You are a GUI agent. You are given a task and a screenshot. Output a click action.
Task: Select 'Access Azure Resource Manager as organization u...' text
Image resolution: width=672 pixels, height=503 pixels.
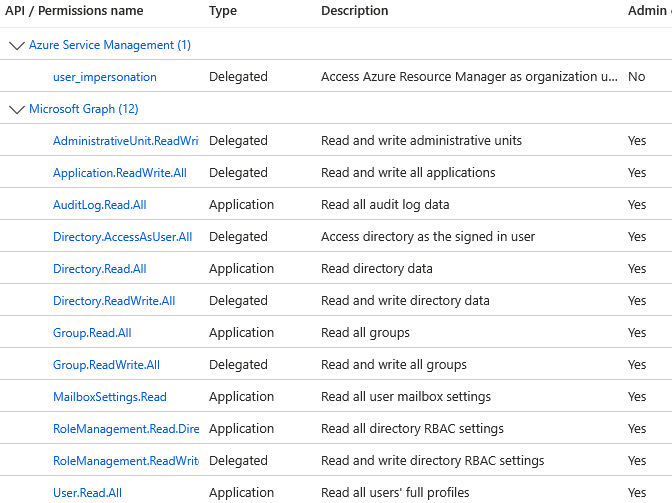click(x=469, y=77)
